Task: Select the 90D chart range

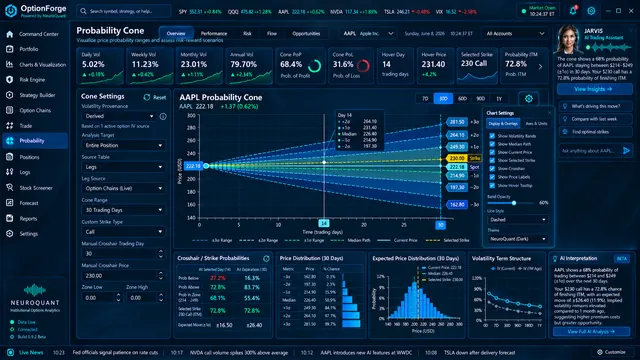Action: pyautogui.click(x=480, y=99)
